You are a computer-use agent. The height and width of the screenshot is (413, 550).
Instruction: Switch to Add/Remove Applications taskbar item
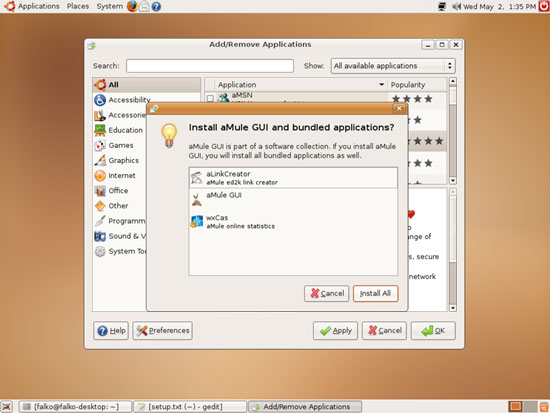coord(304,407)
